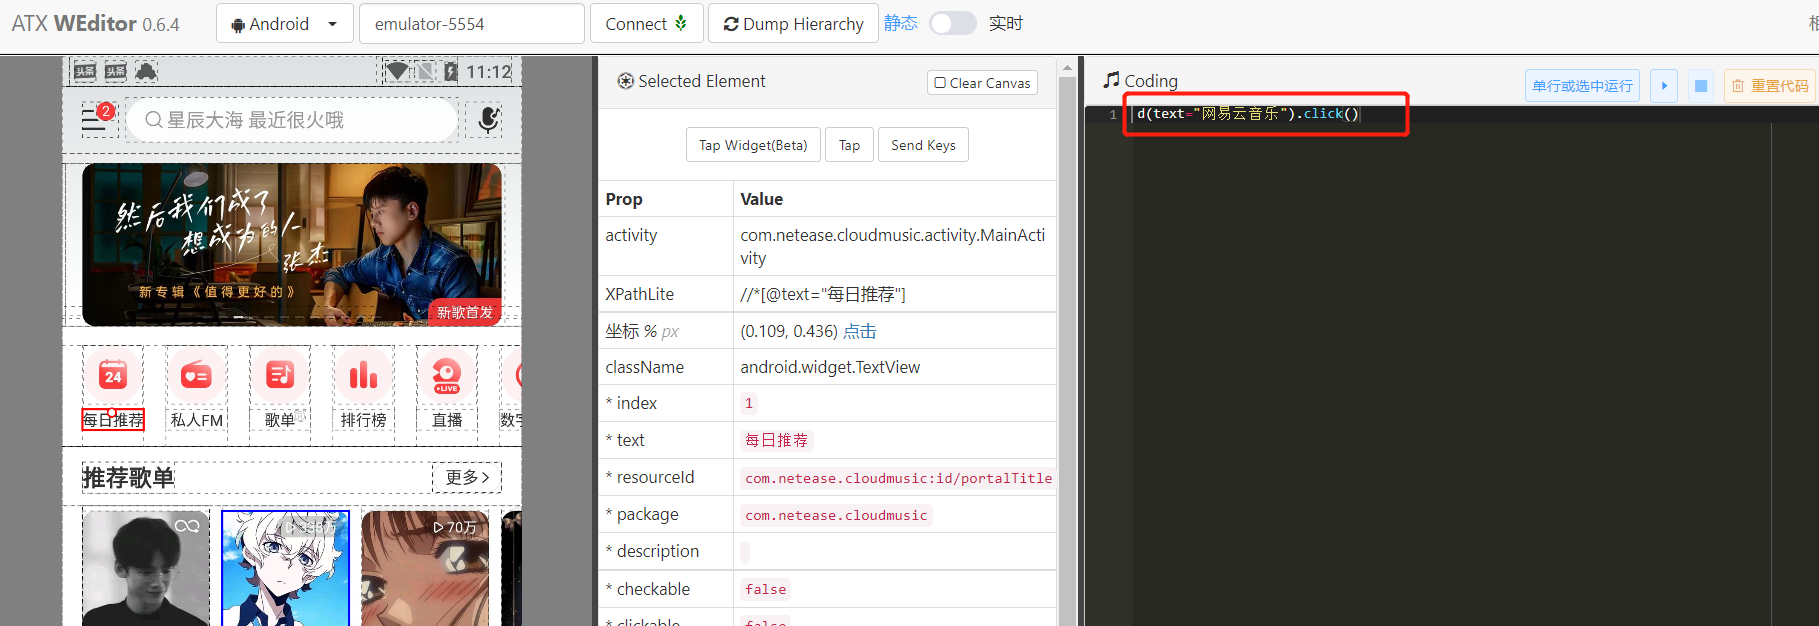Select the checkable value false
The width and height of the screenshot is (1819, 626).
766,589
